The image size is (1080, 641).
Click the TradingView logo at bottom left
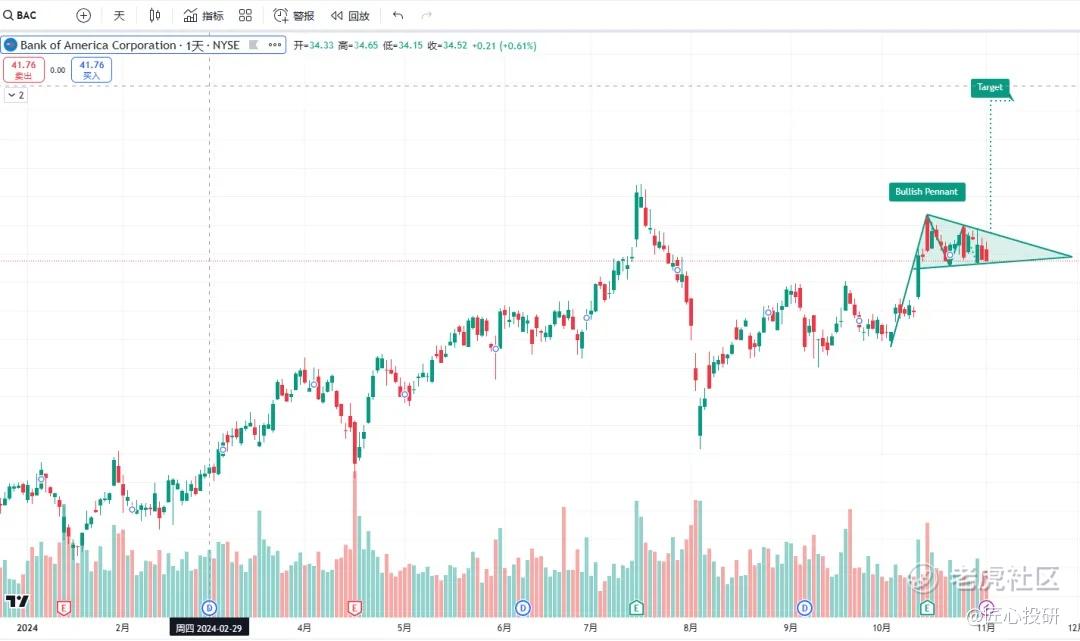pyautogui.click(x=17, y=601)
